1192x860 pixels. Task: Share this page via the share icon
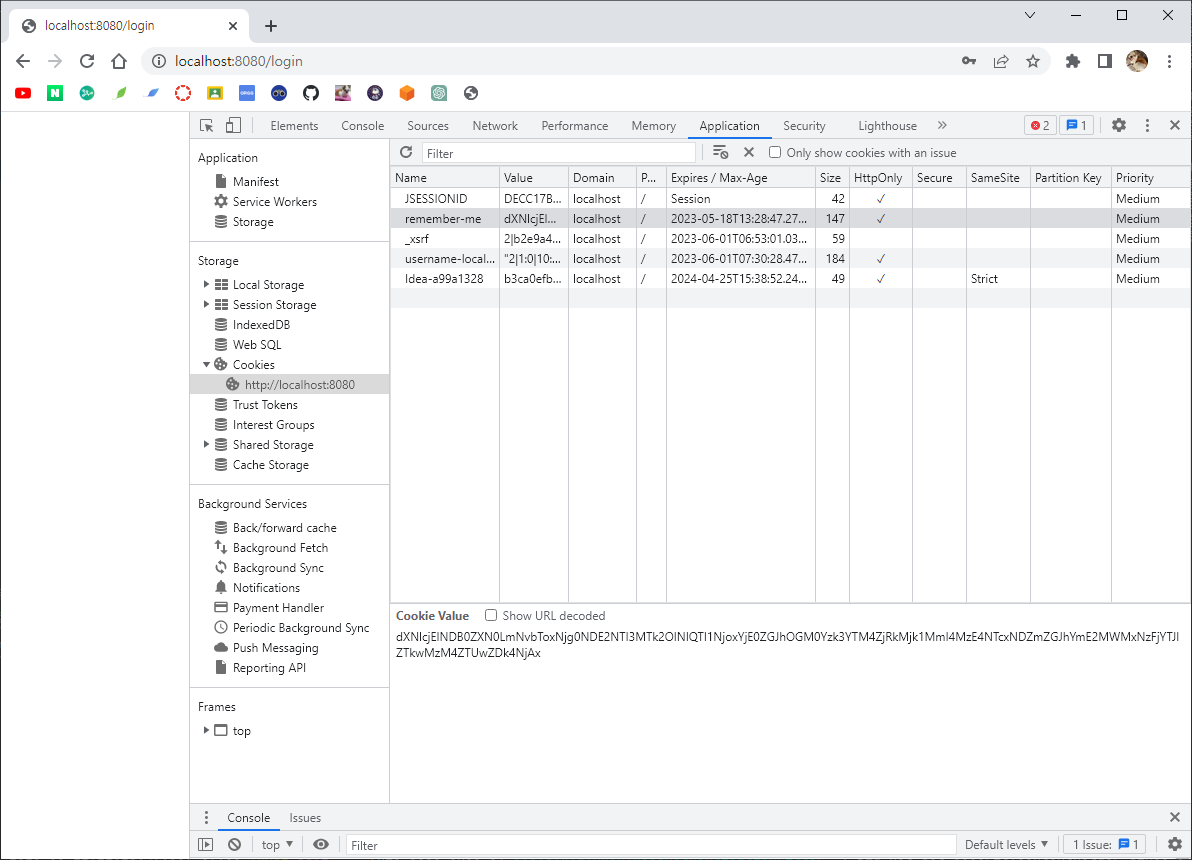click(1000, 61)
